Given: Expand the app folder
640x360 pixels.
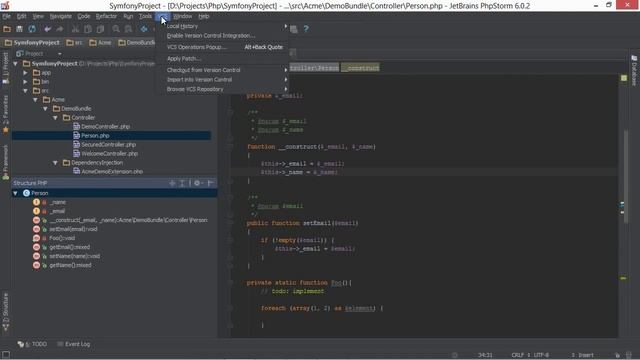Looking at the screenshot, I should click(25, 73).
